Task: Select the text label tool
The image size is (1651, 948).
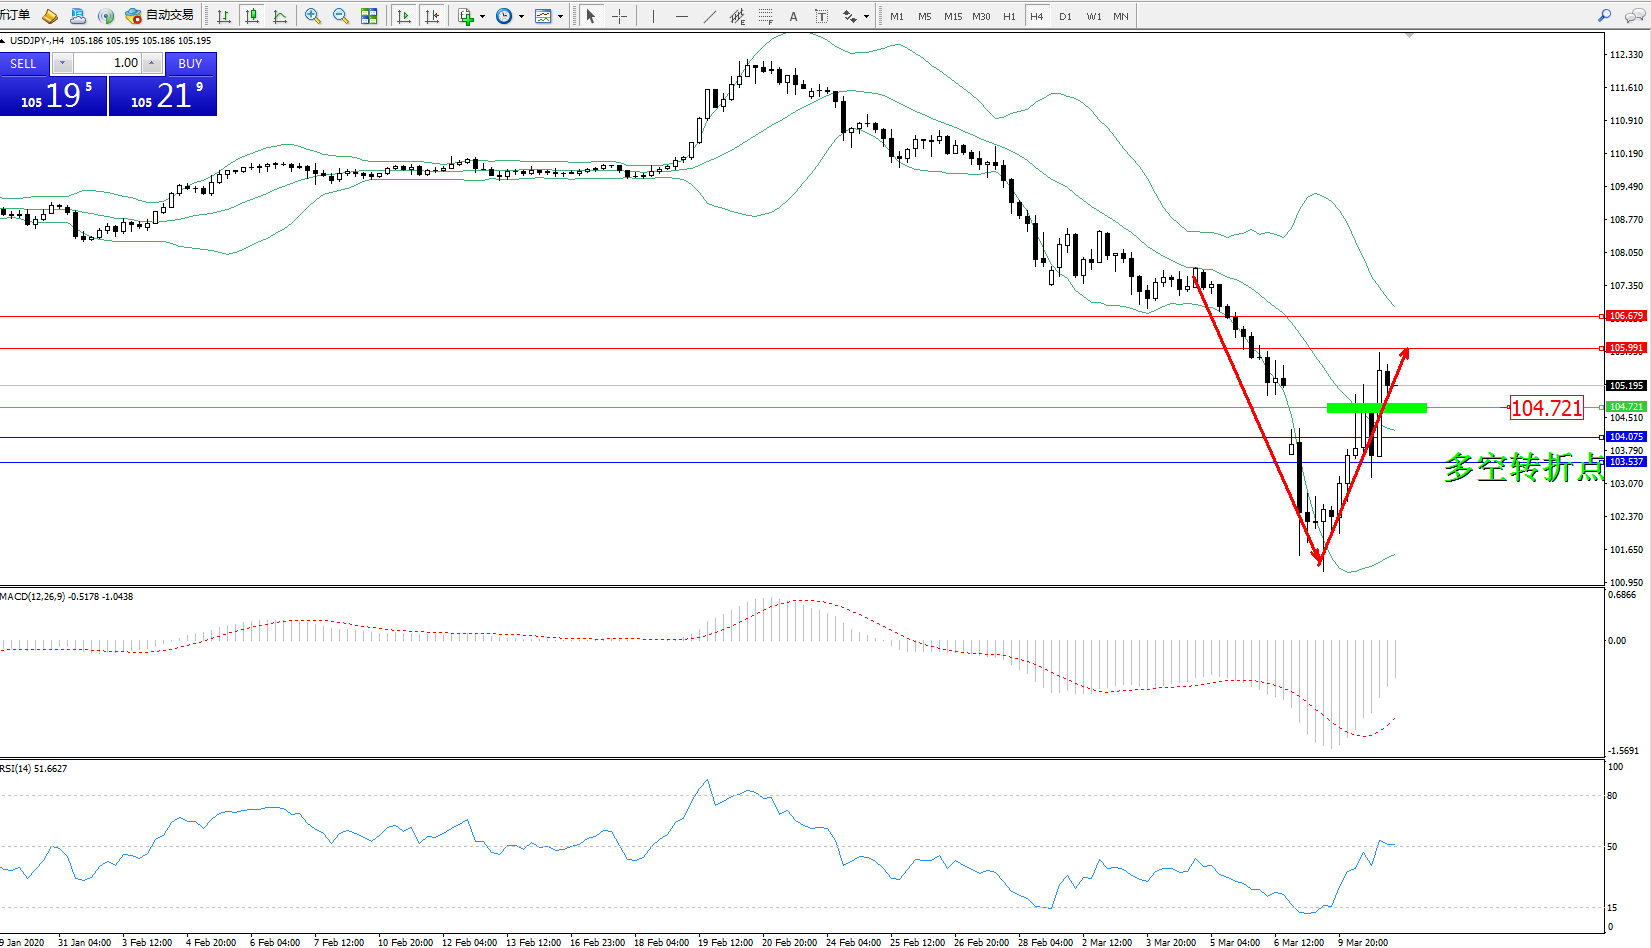Action: click(x=821, y=16)
